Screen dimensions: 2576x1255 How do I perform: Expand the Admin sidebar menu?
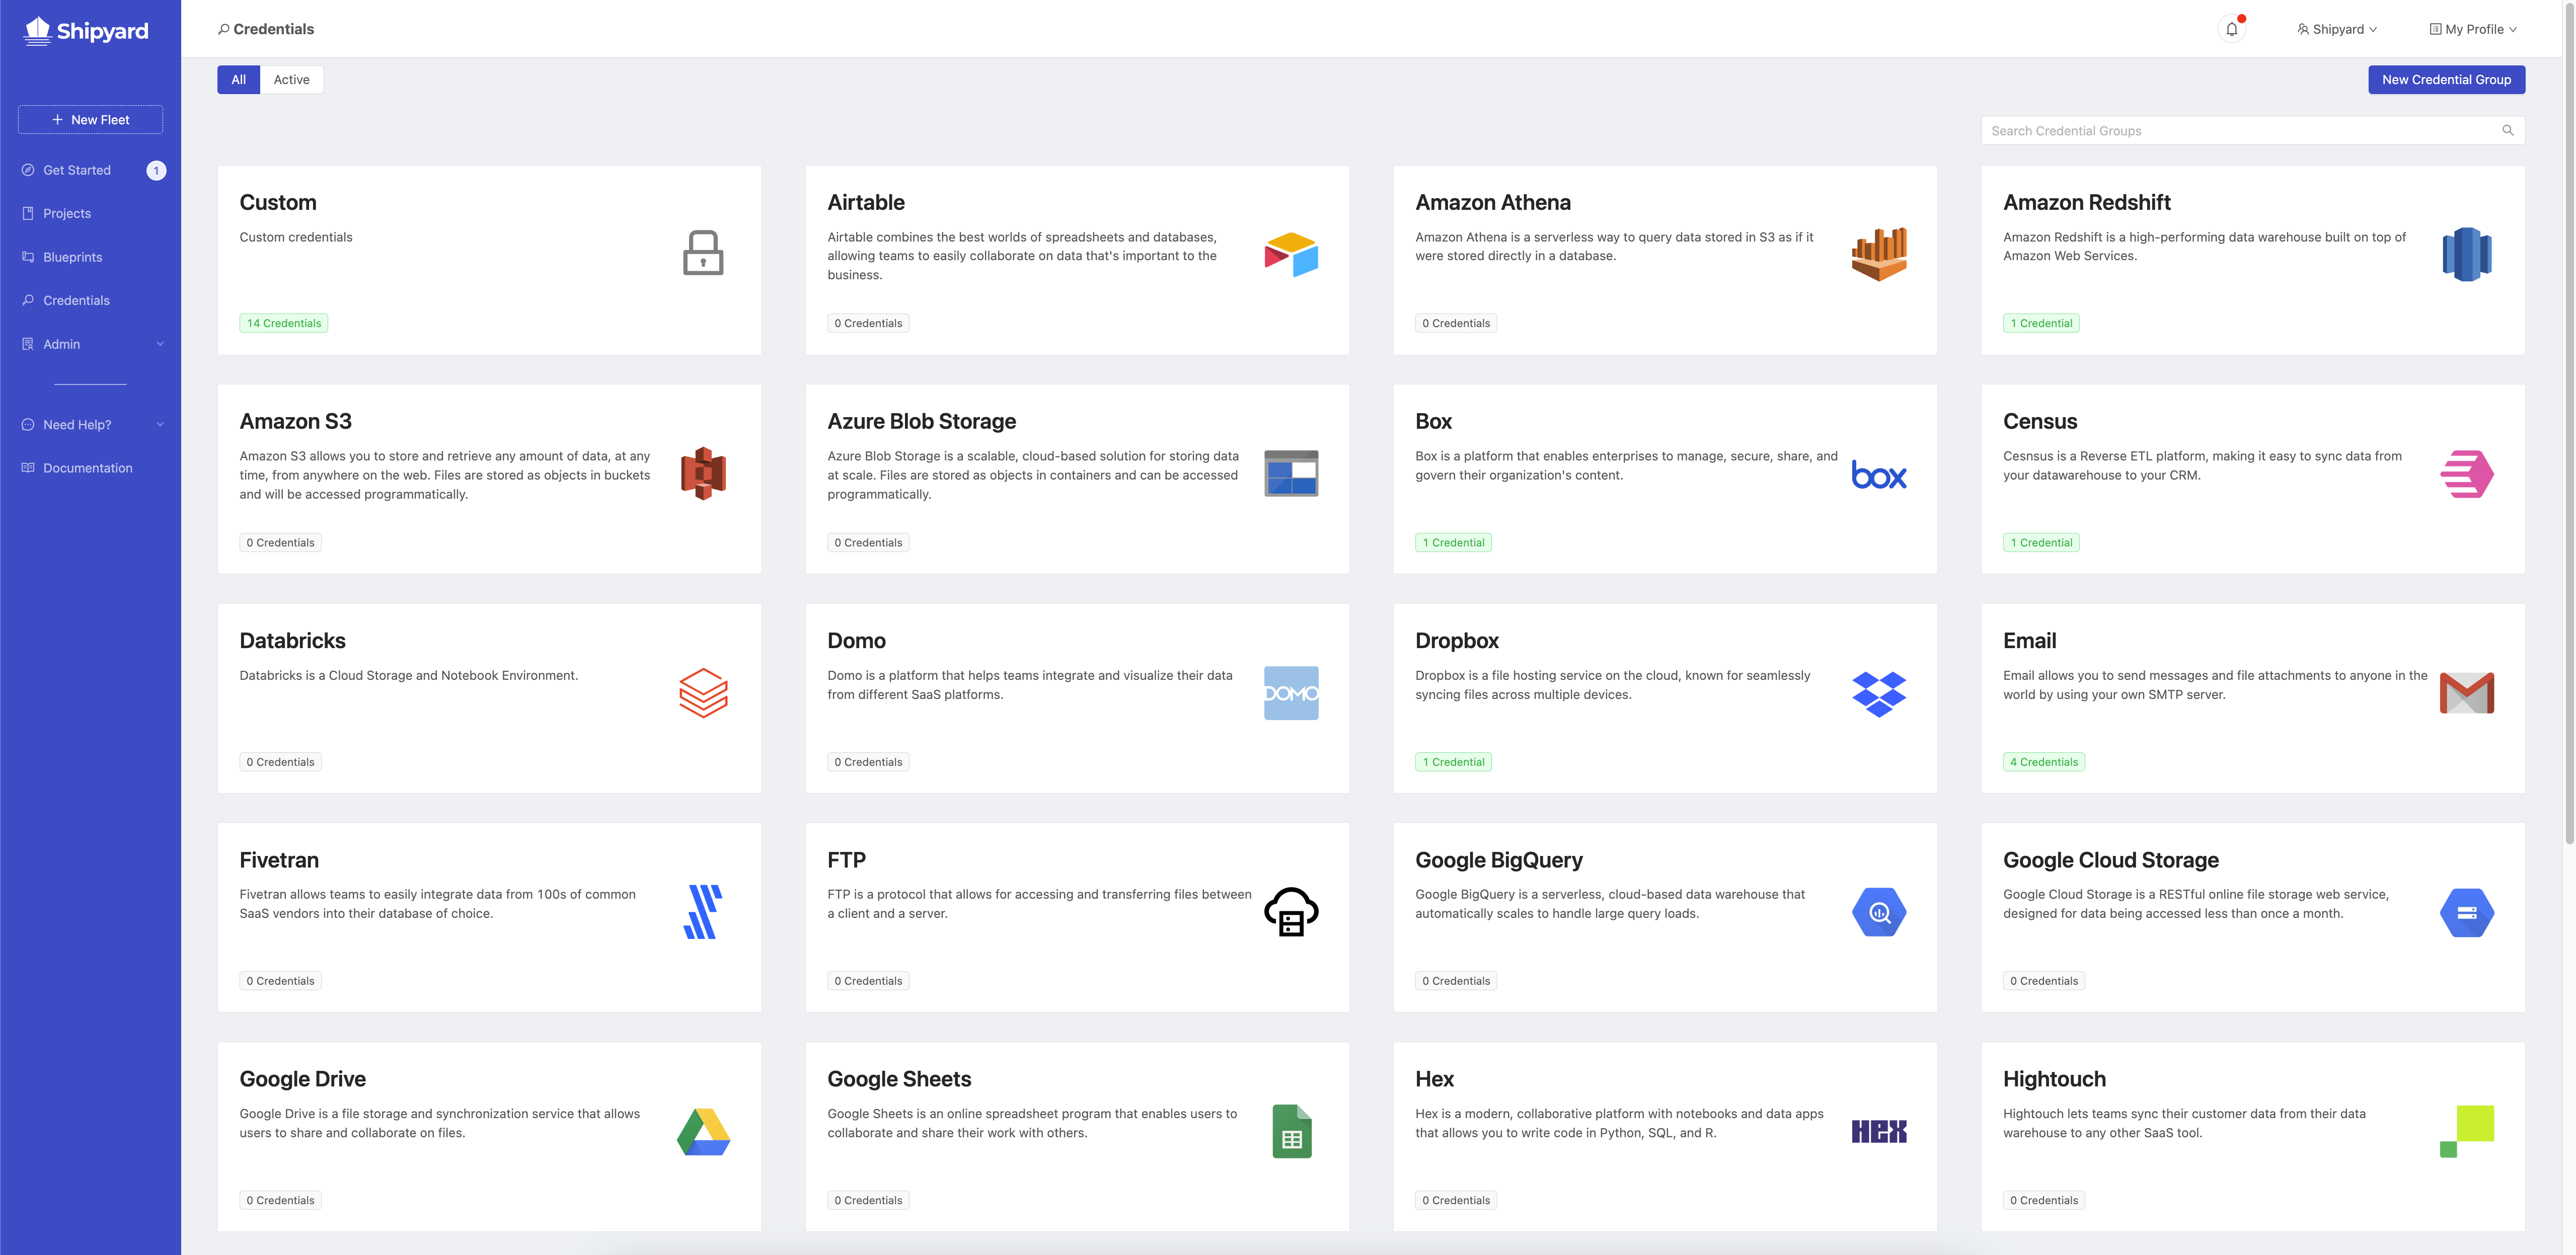click(x=90, y=344)
